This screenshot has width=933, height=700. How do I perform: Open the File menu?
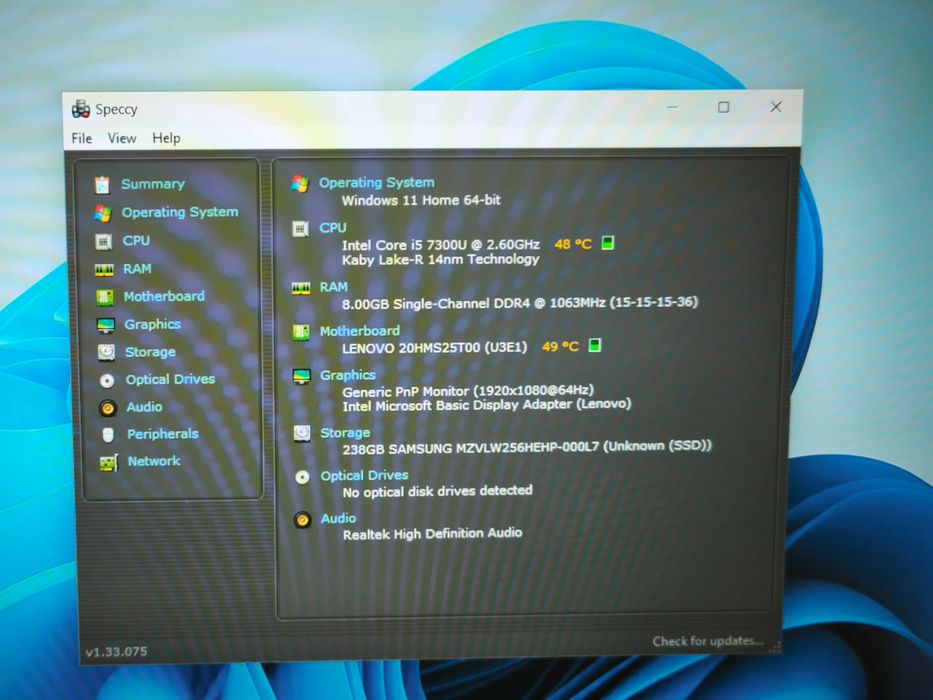click(x=82, y=138)
